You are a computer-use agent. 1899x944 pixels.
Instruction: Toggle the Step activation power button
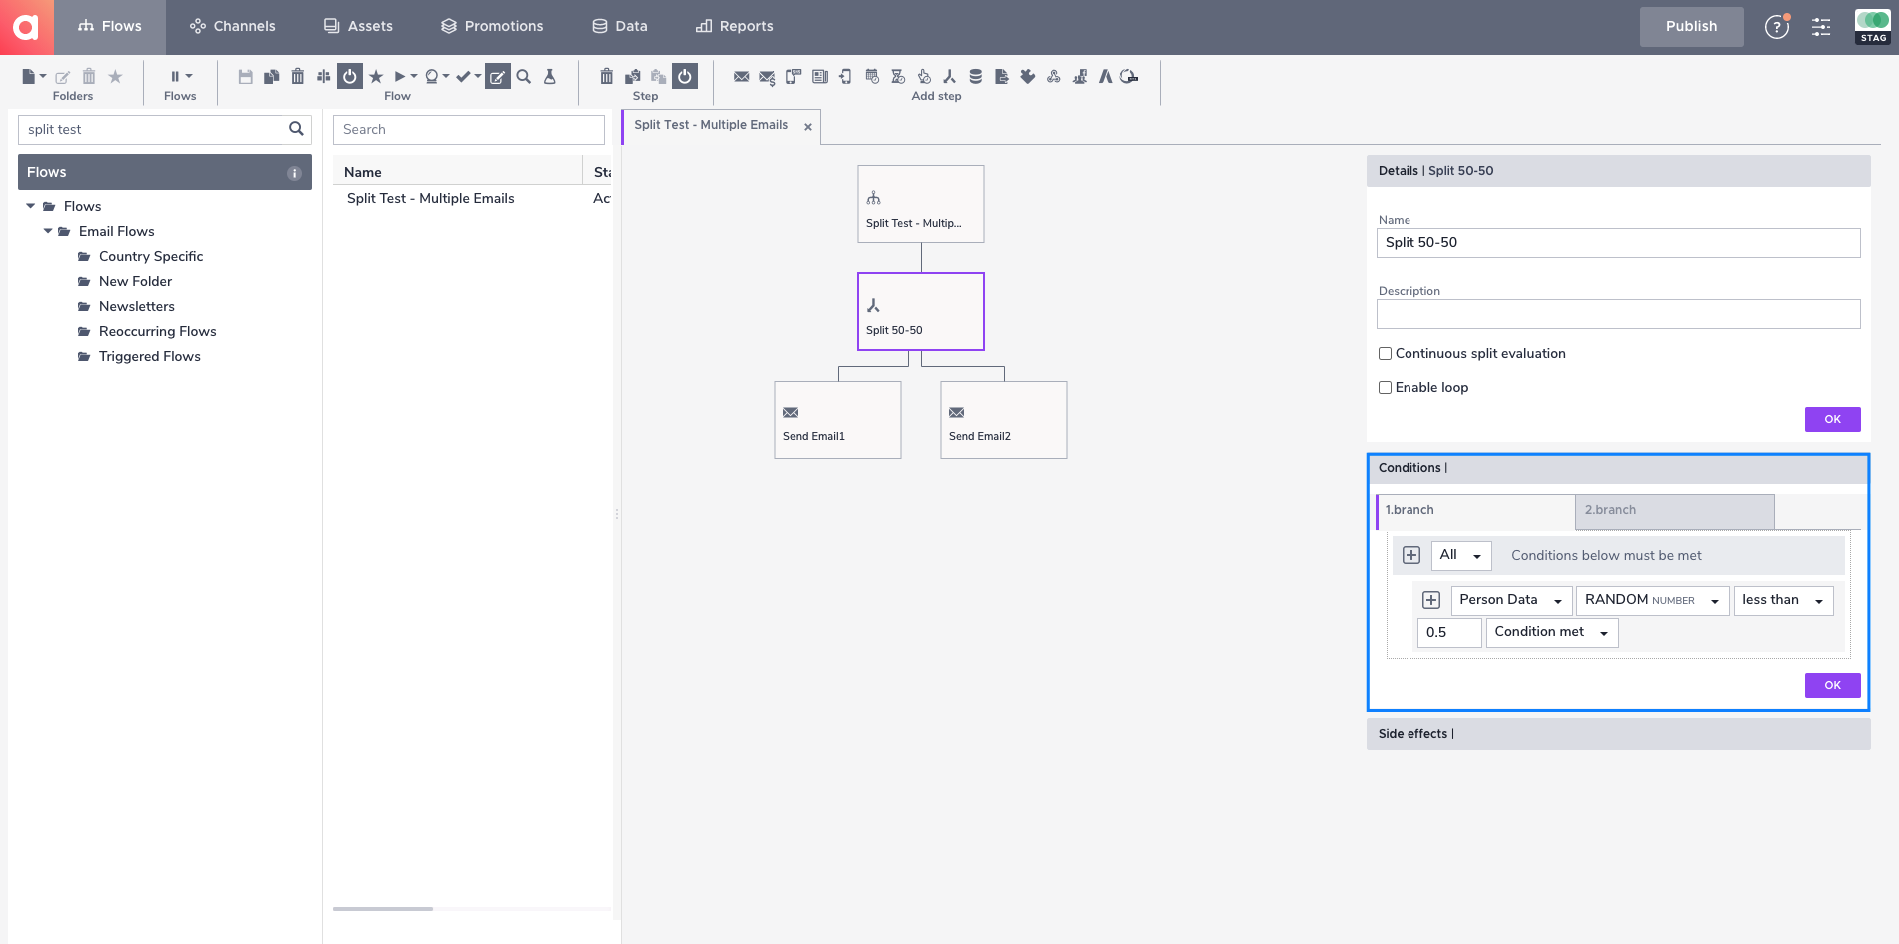[x=684, y=76]
